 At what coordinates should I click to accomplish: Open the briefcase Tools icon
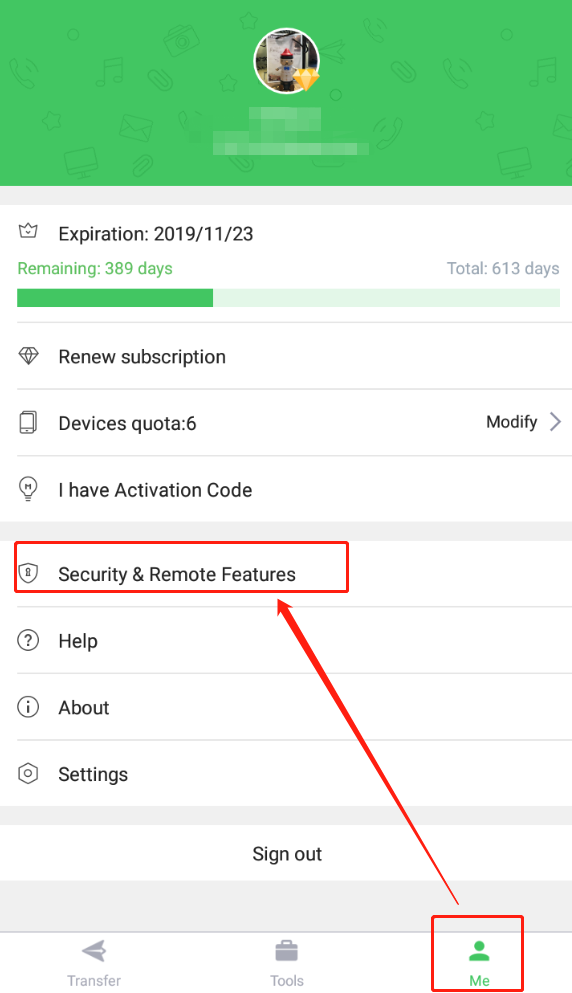pyautogui.click(x=286, y=951)
